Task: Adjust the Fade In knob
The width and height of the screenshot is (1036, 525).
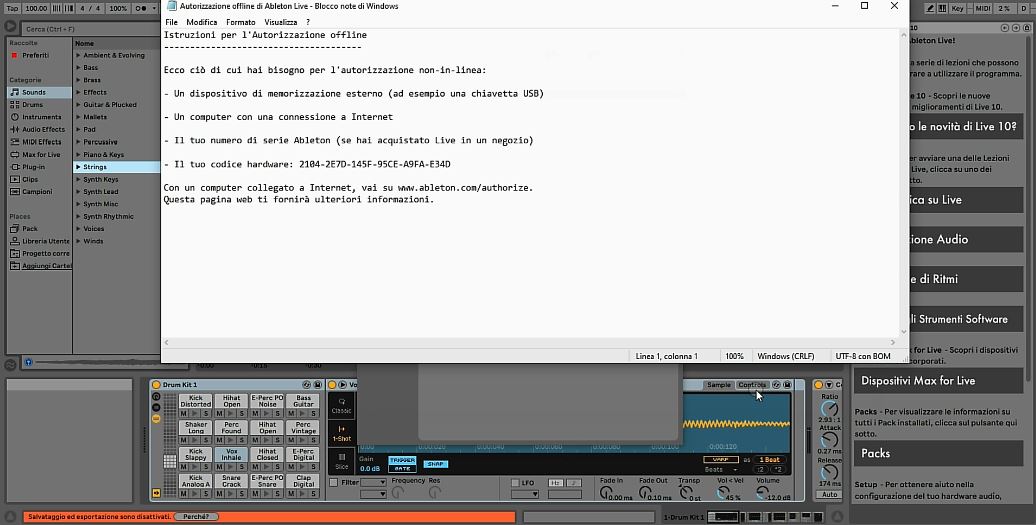Action: coord(606,493)
